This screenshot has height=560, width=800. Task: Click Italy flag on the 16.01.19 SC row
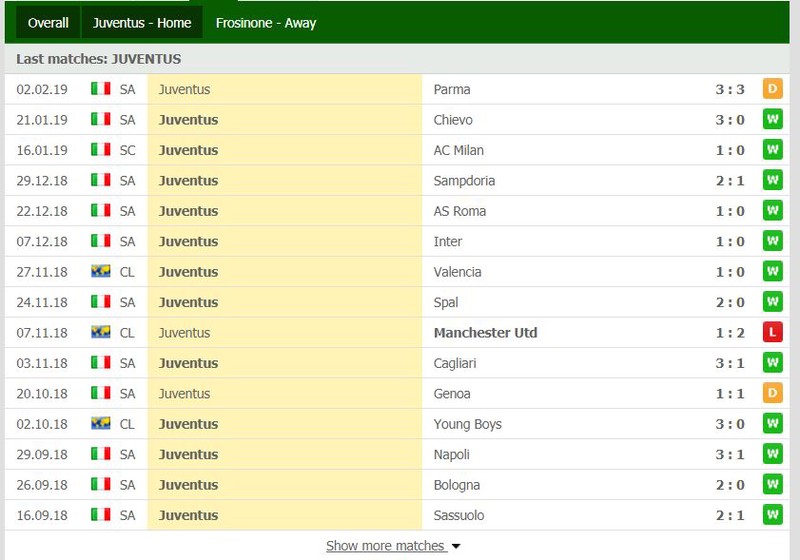101,149
